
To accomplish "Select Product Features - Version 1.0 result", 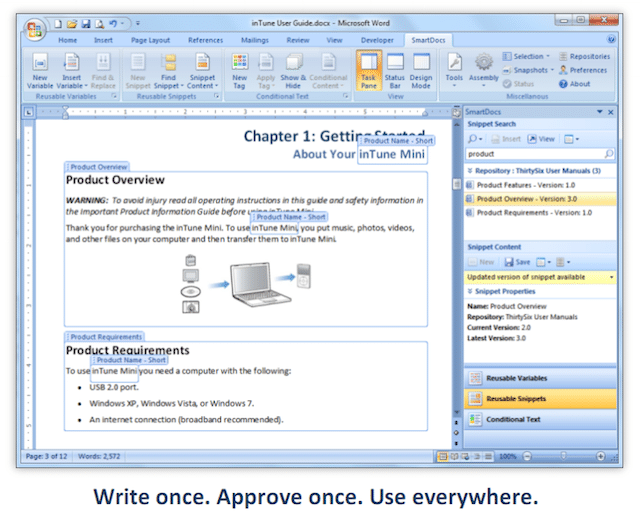I will pos(540,185).
